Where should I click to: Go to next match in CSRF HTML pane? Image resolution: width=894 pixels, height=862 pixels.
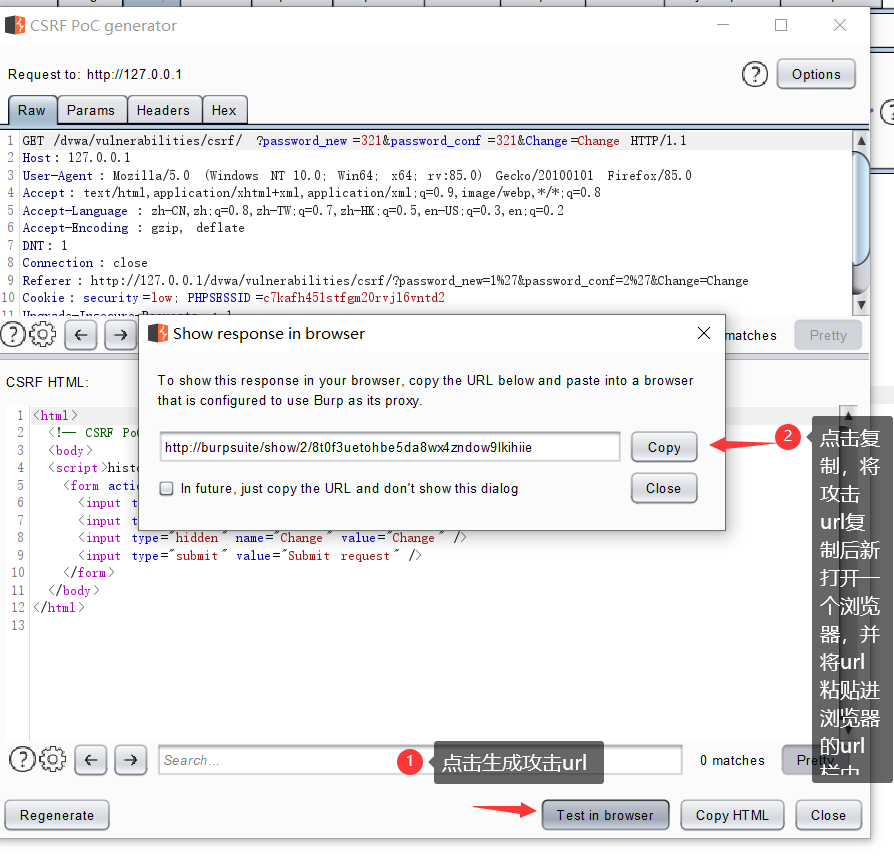point(131,759)
